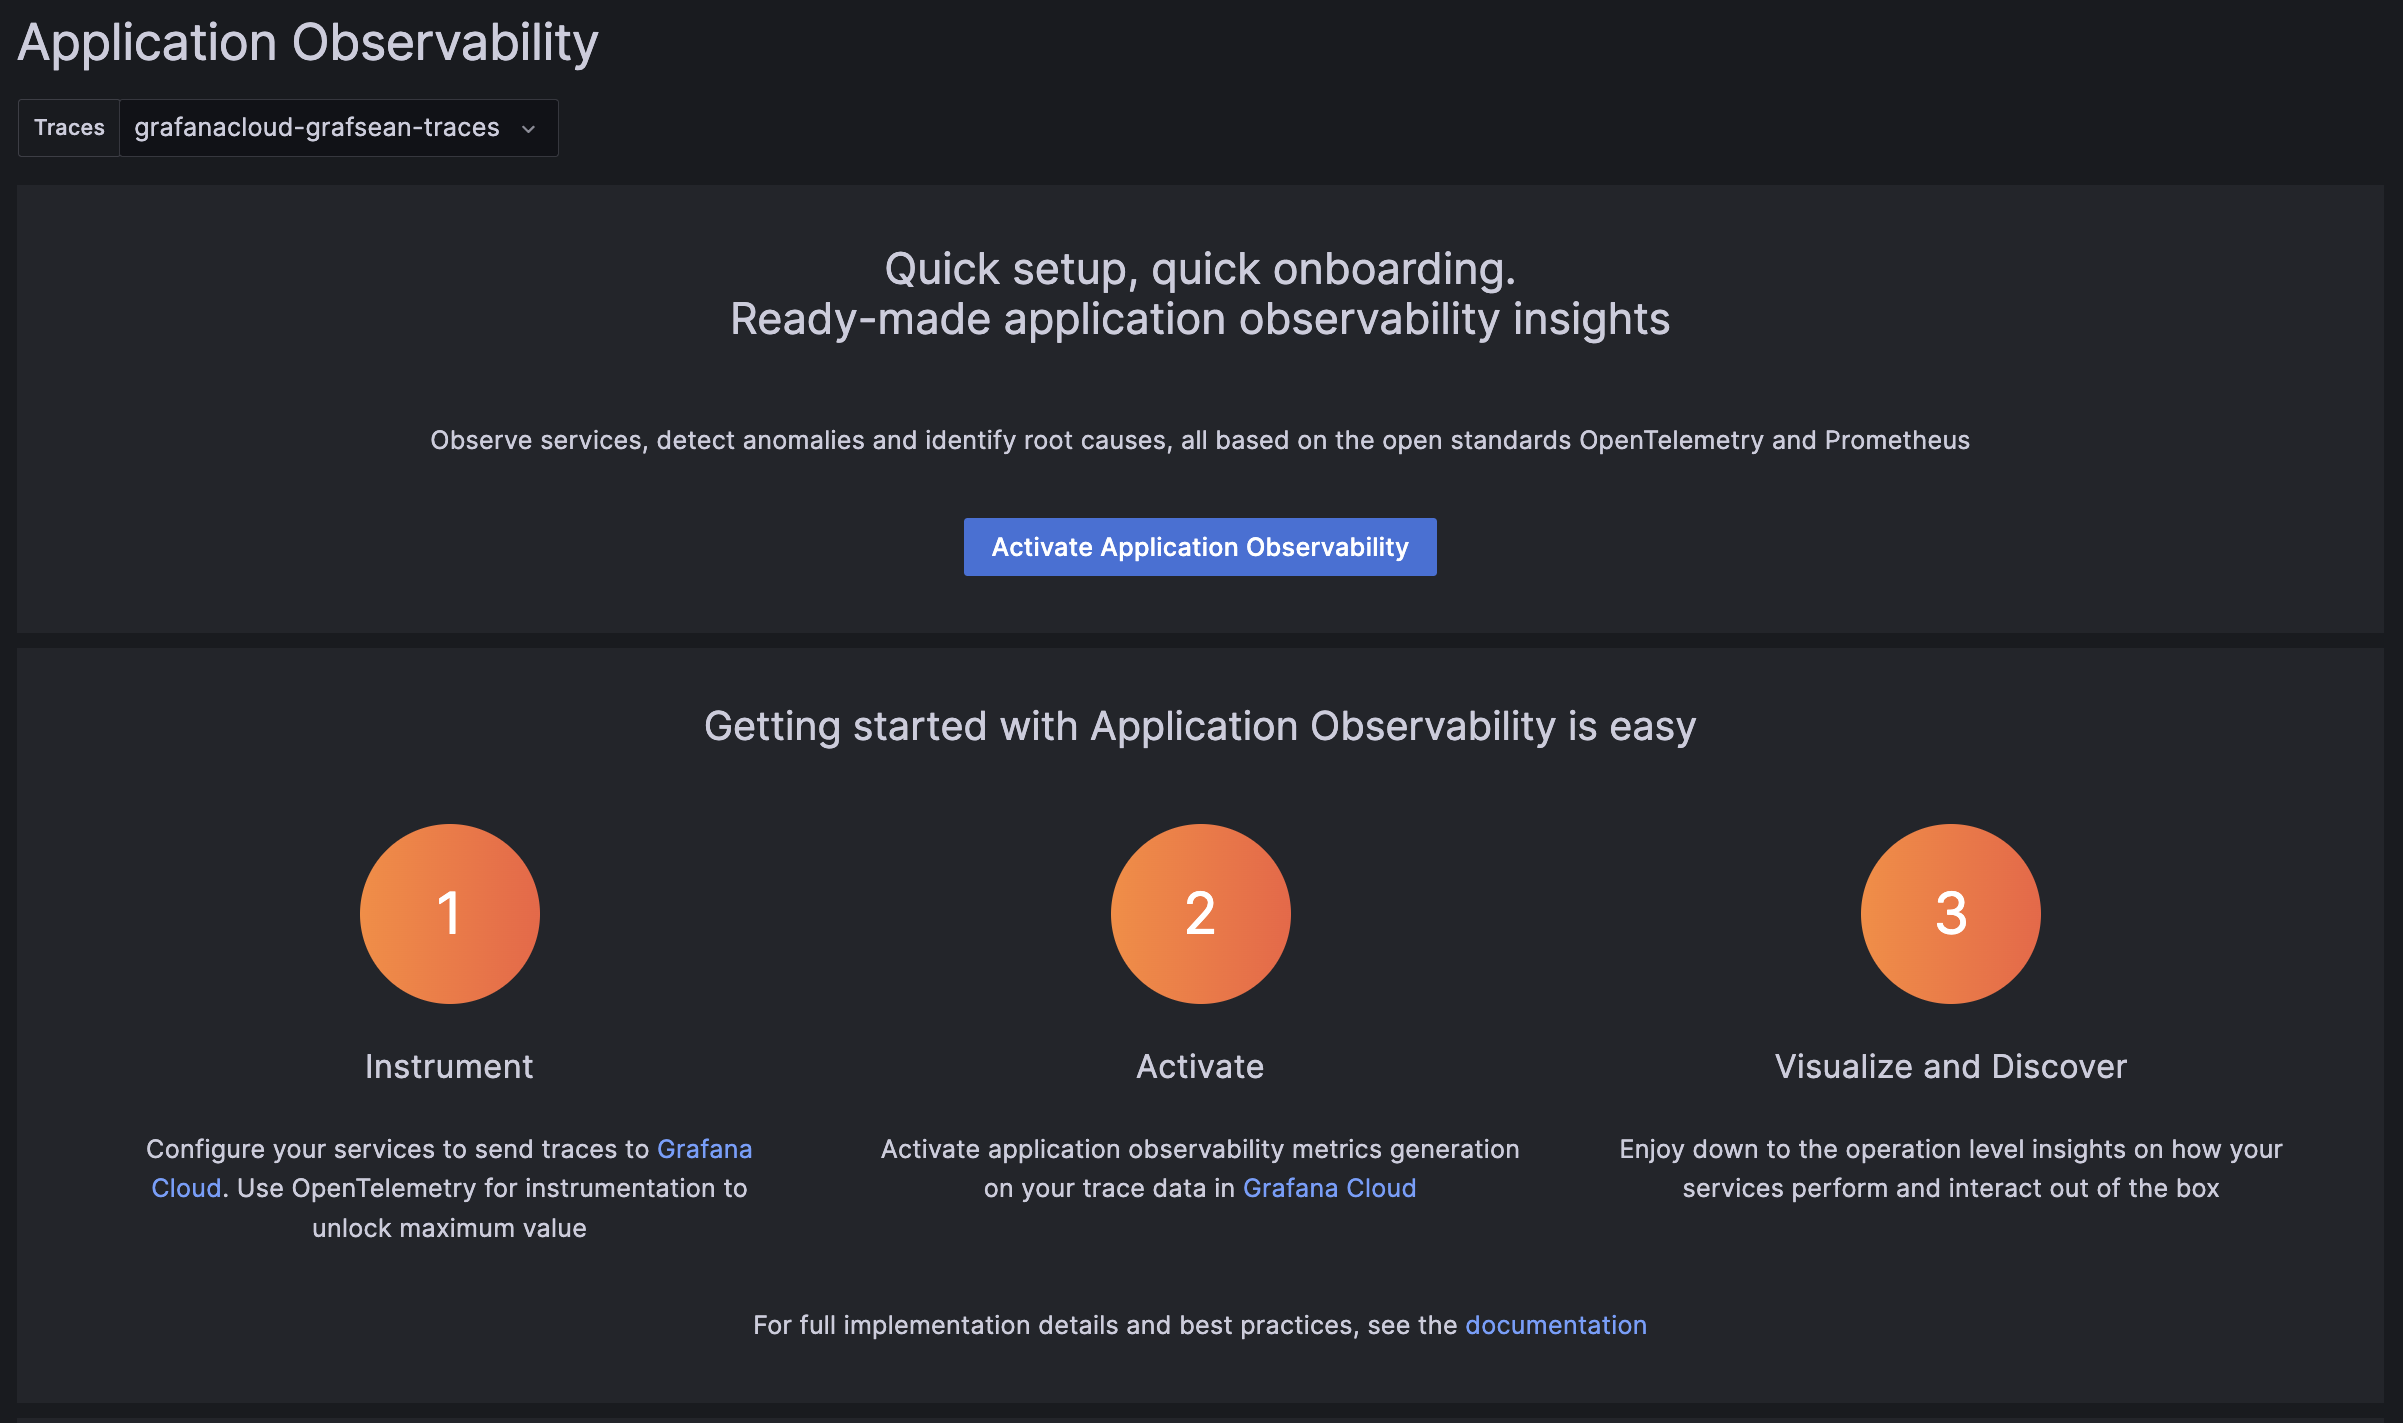Click the chevron beside grafanacloud-grafsean-traces
Screen dimensions: 2403x1423
[530, 128]
